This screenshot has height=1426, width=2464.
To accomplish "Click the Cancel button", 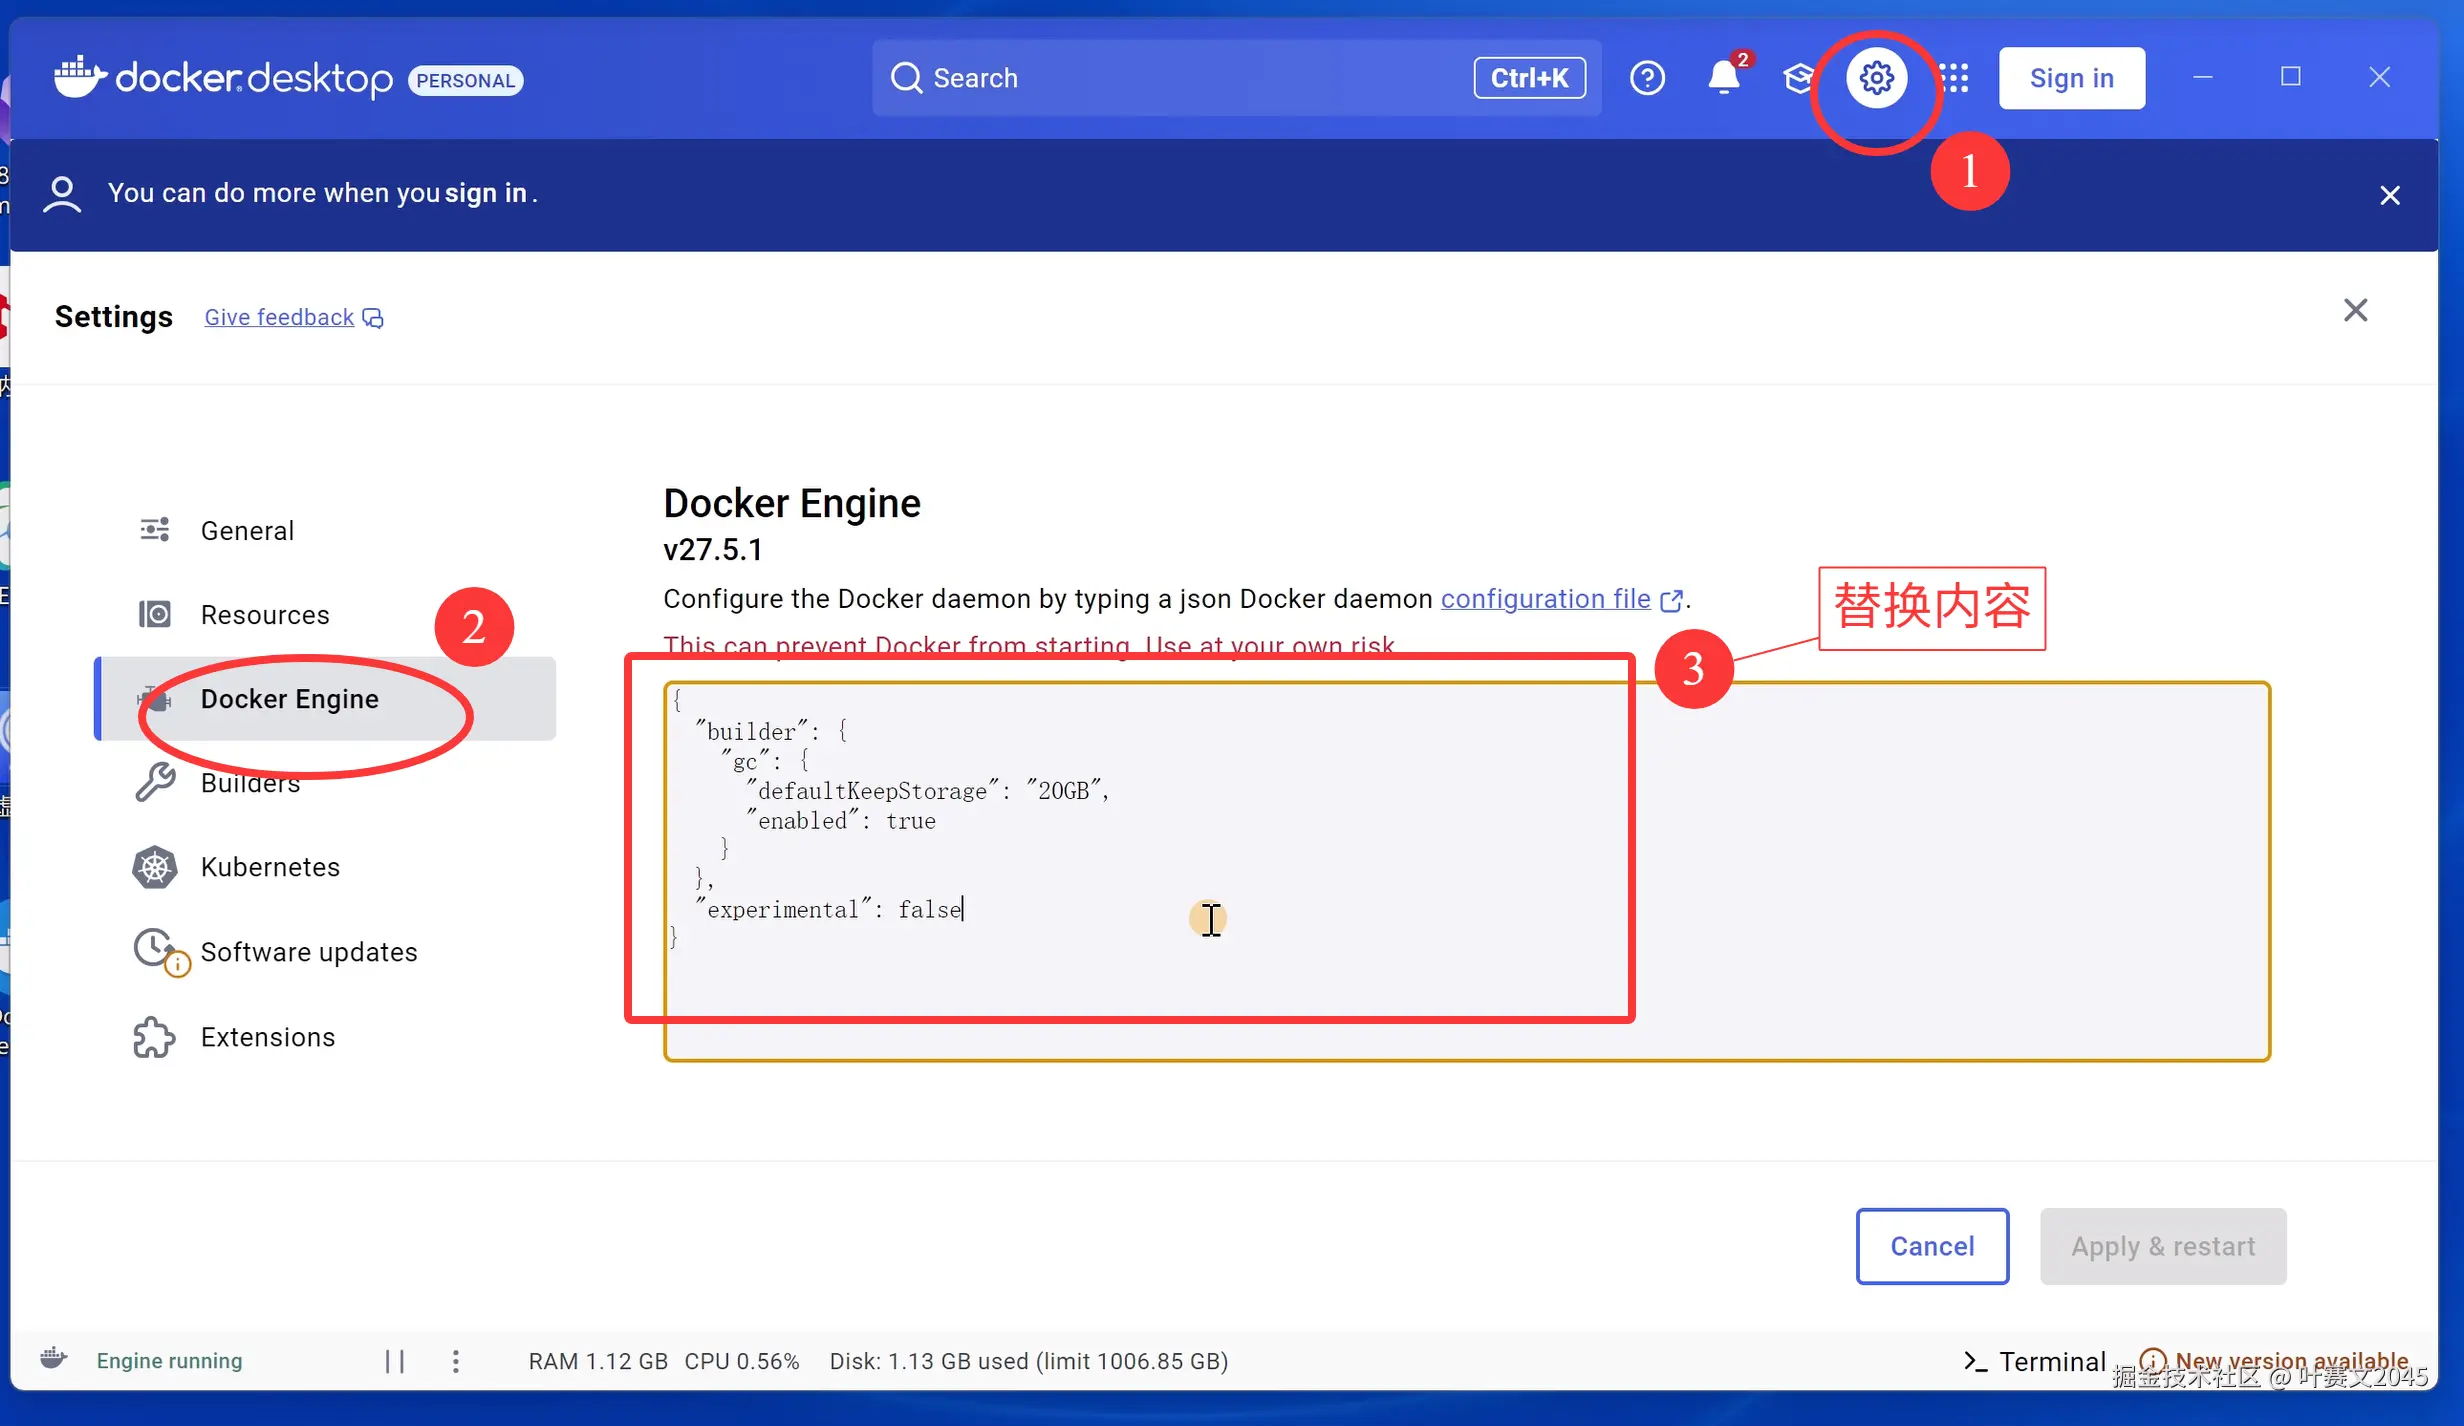I will pyautogui.click(x=1931, y=1246).
